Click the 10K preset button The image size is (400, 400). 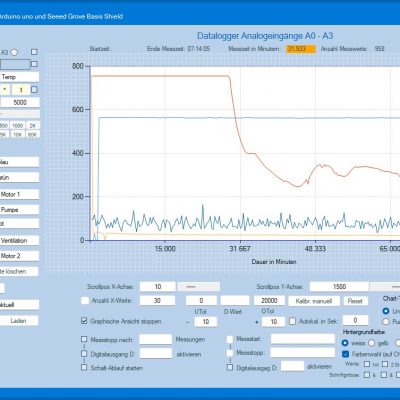click(x=17, y=134)
